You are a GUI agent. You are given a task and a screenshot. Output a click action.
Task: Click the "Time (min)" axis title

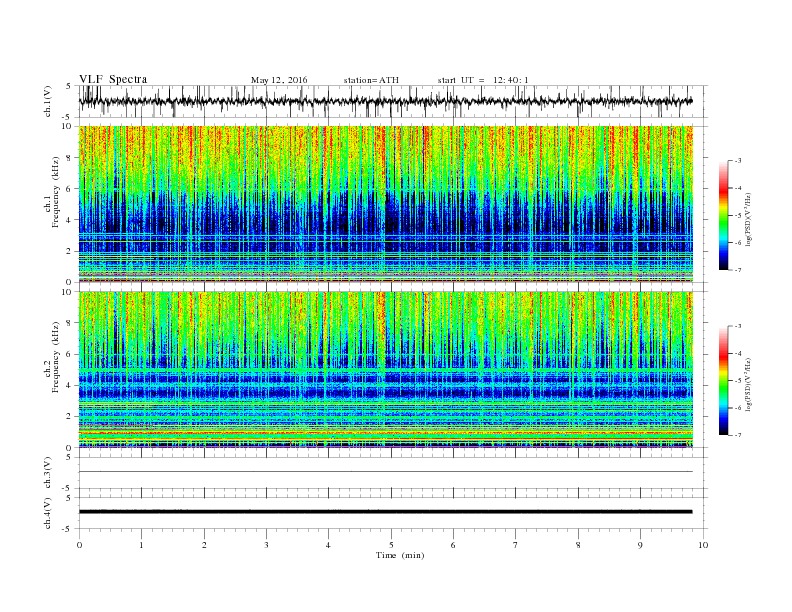click(400, 555)
